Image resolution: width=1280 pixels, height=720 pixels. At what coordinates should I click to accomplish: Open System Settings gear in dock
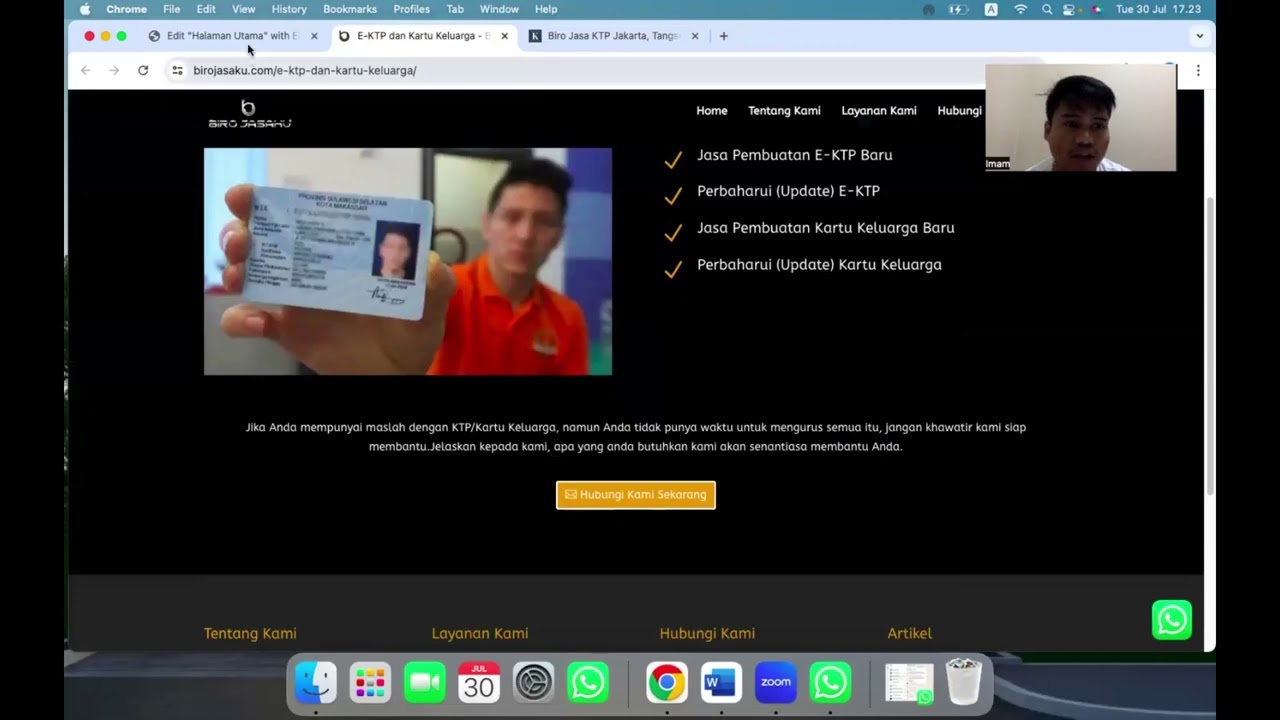tap(533, 683)
